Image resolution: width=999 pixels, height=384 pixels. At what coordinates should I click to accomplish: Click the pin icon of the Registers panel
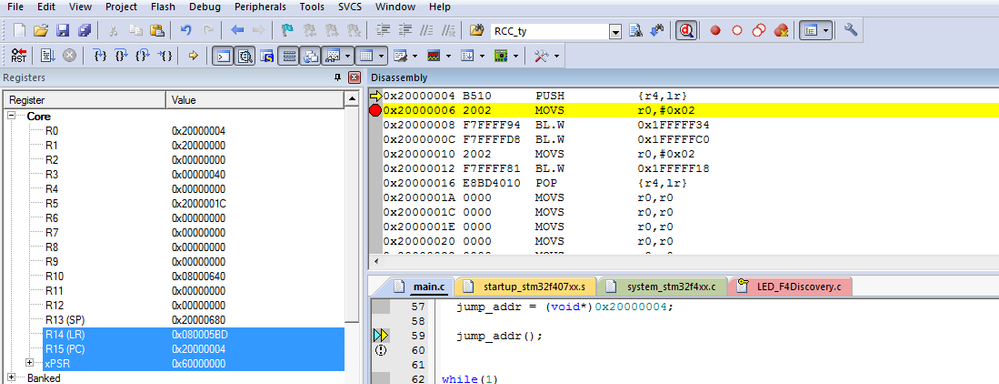click(338, 78)
